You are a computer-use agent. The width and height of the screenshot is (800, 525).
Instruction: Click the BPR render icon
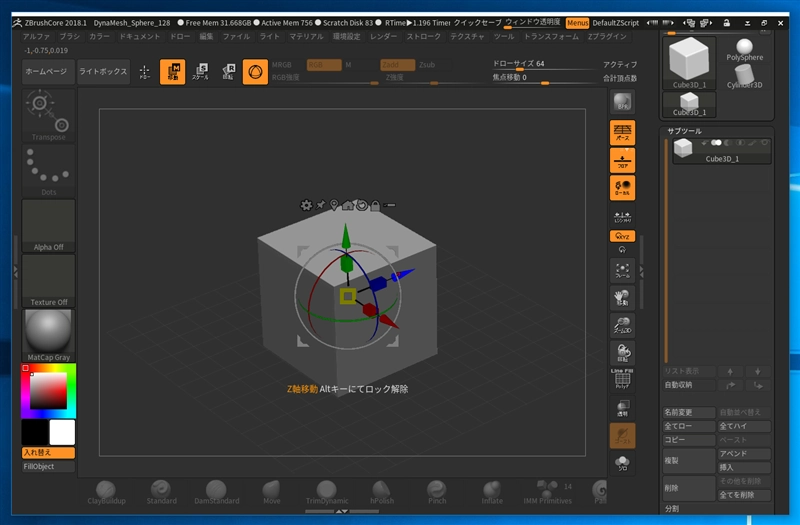(622, 102)
